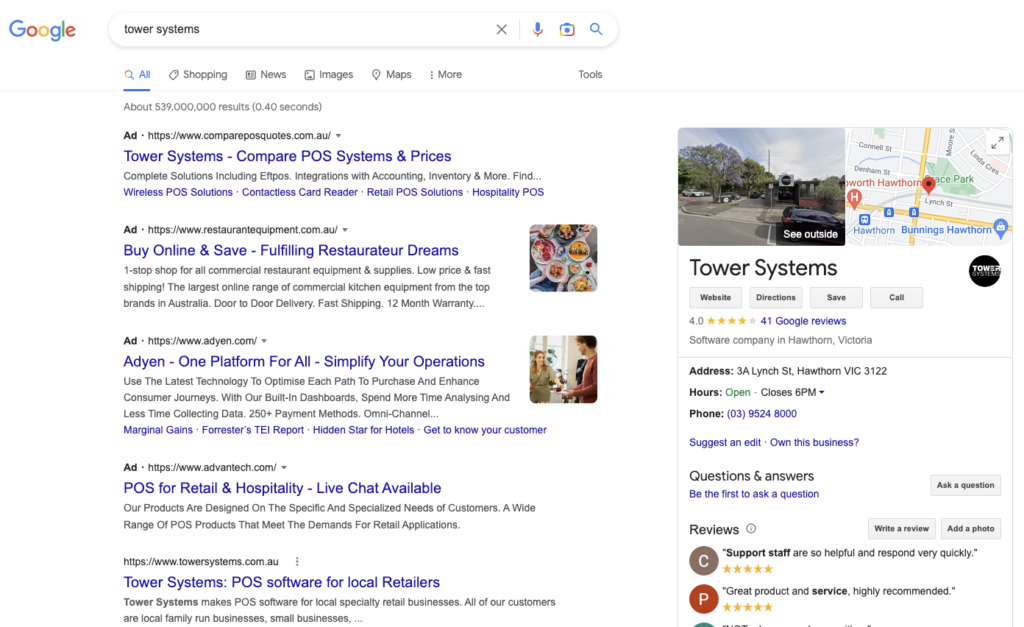Click the Support staff review text
Viewport: 1024px width, 627px height.
850,553
